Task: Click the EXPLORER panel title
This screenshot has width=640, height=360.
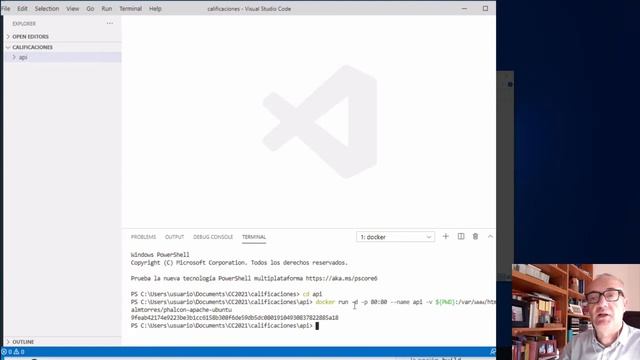Action: coord(24,24)
